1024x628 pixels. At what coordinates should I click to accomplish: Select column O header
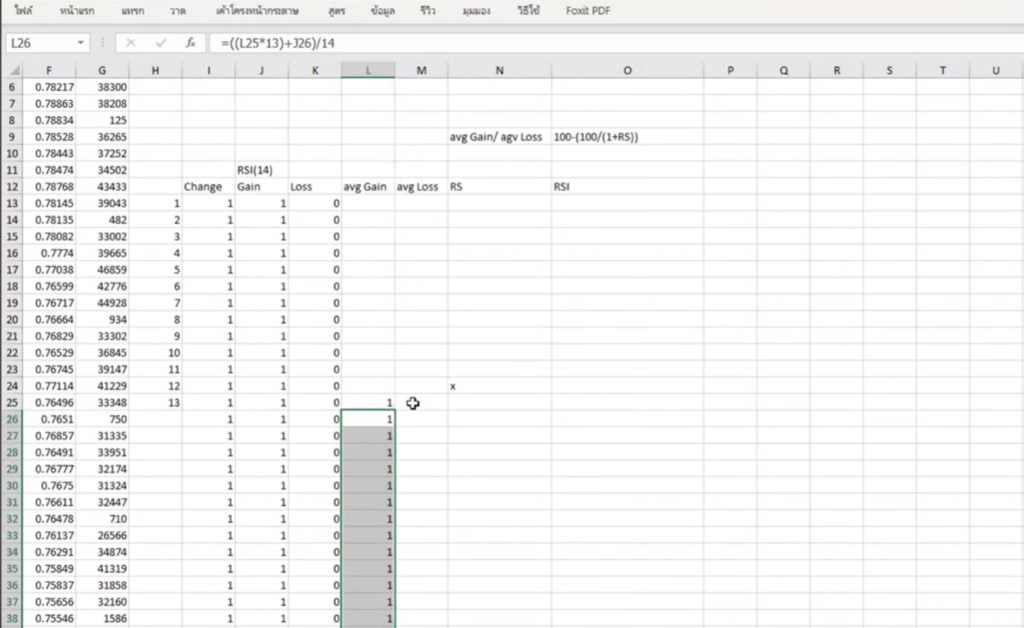point(627,70)
